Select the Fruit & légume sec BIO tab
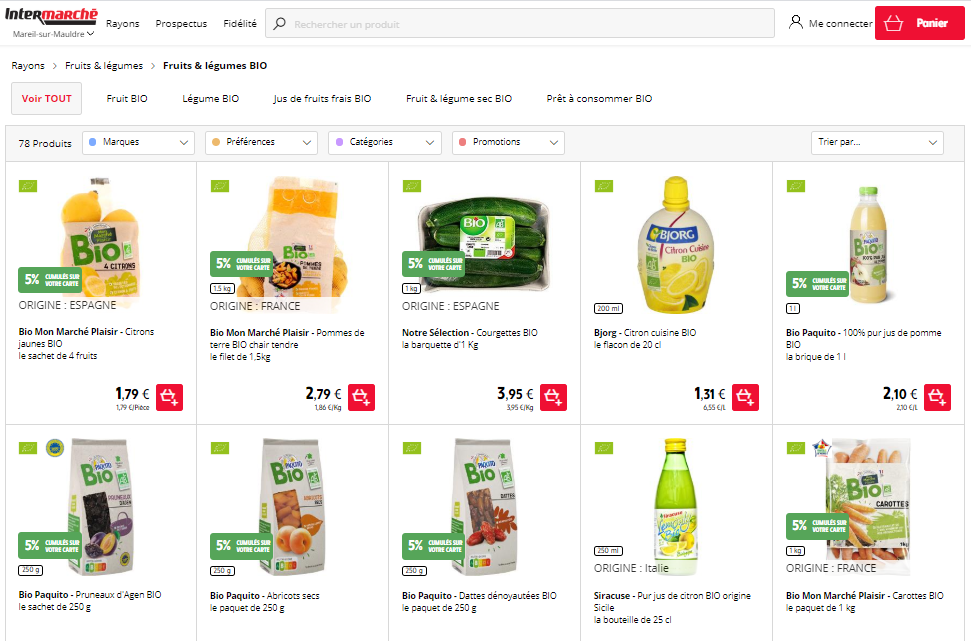 point(459,98)
